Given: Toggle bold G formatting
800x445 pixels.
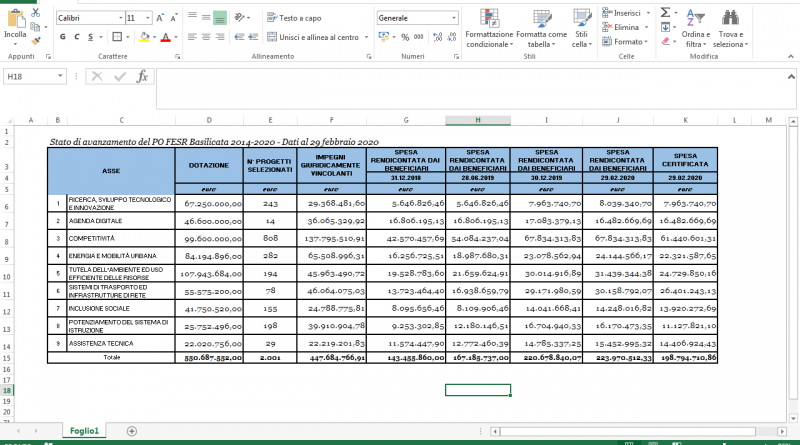Looking at the screenshot, I should click(62, 37).
